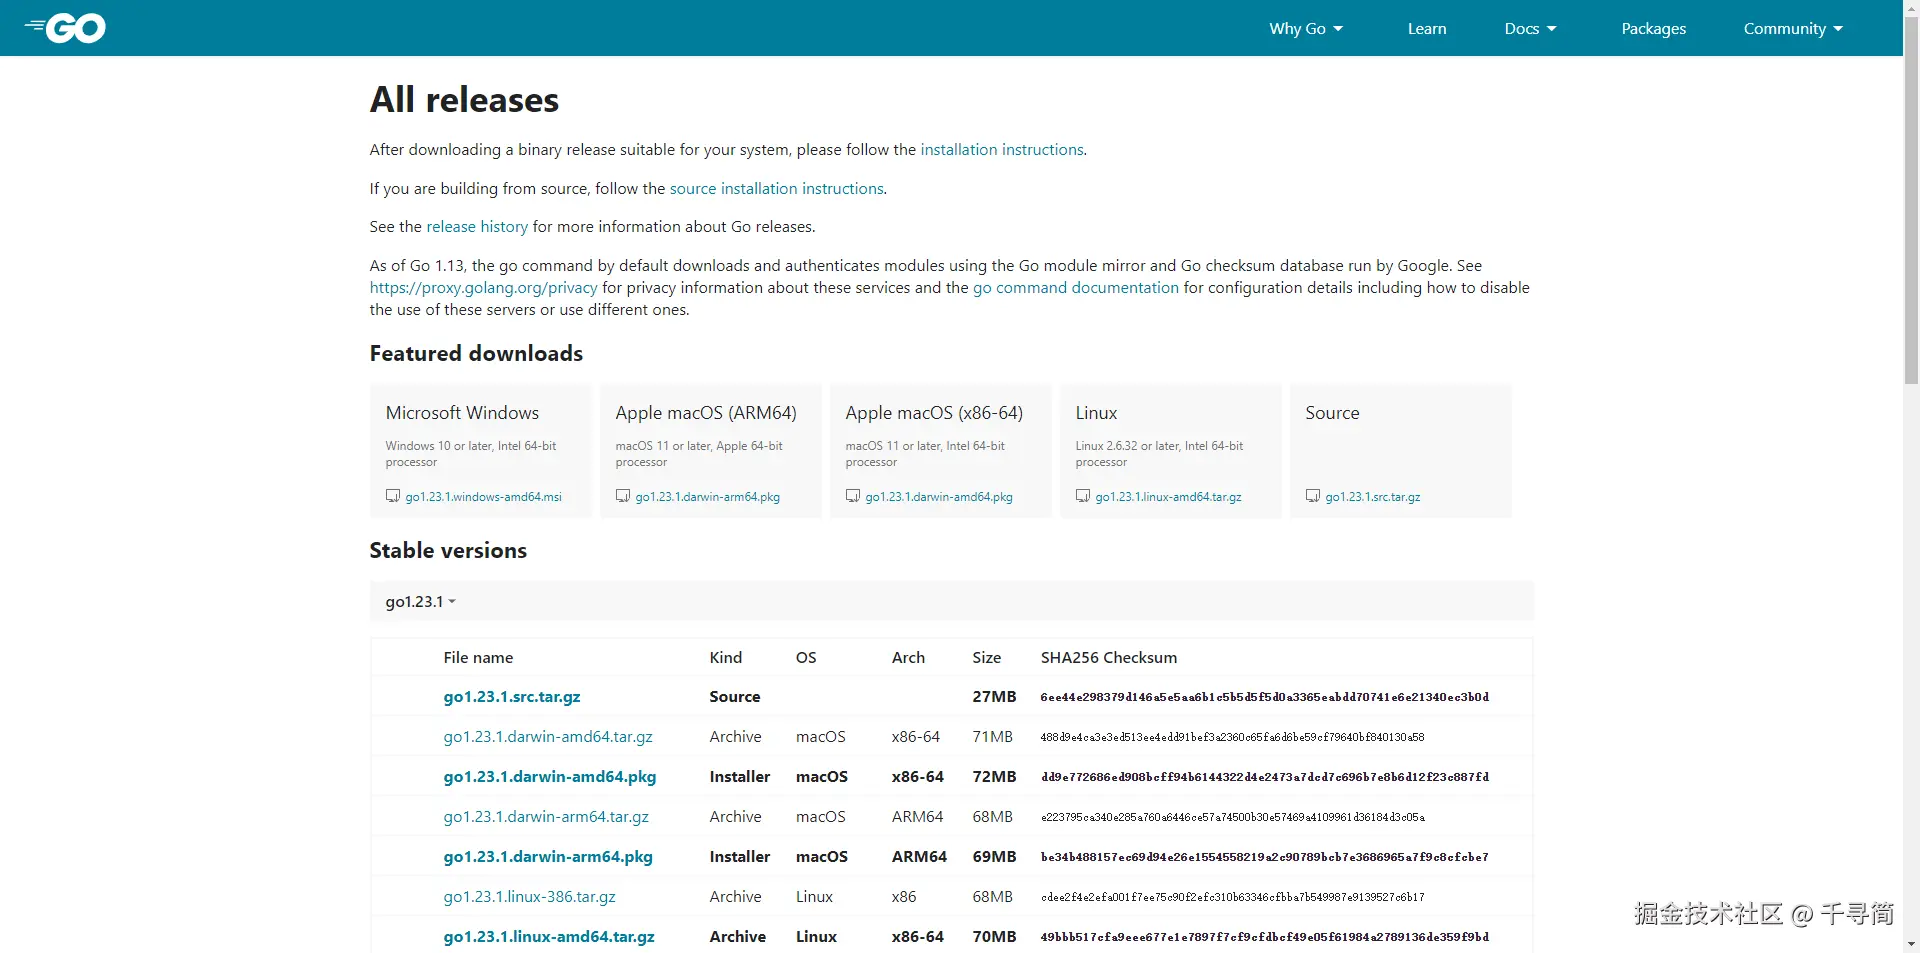Click "Installer" in the darwin-amd64.pkg row
The height and width of the screenshot is (953, 1920).
740,776
